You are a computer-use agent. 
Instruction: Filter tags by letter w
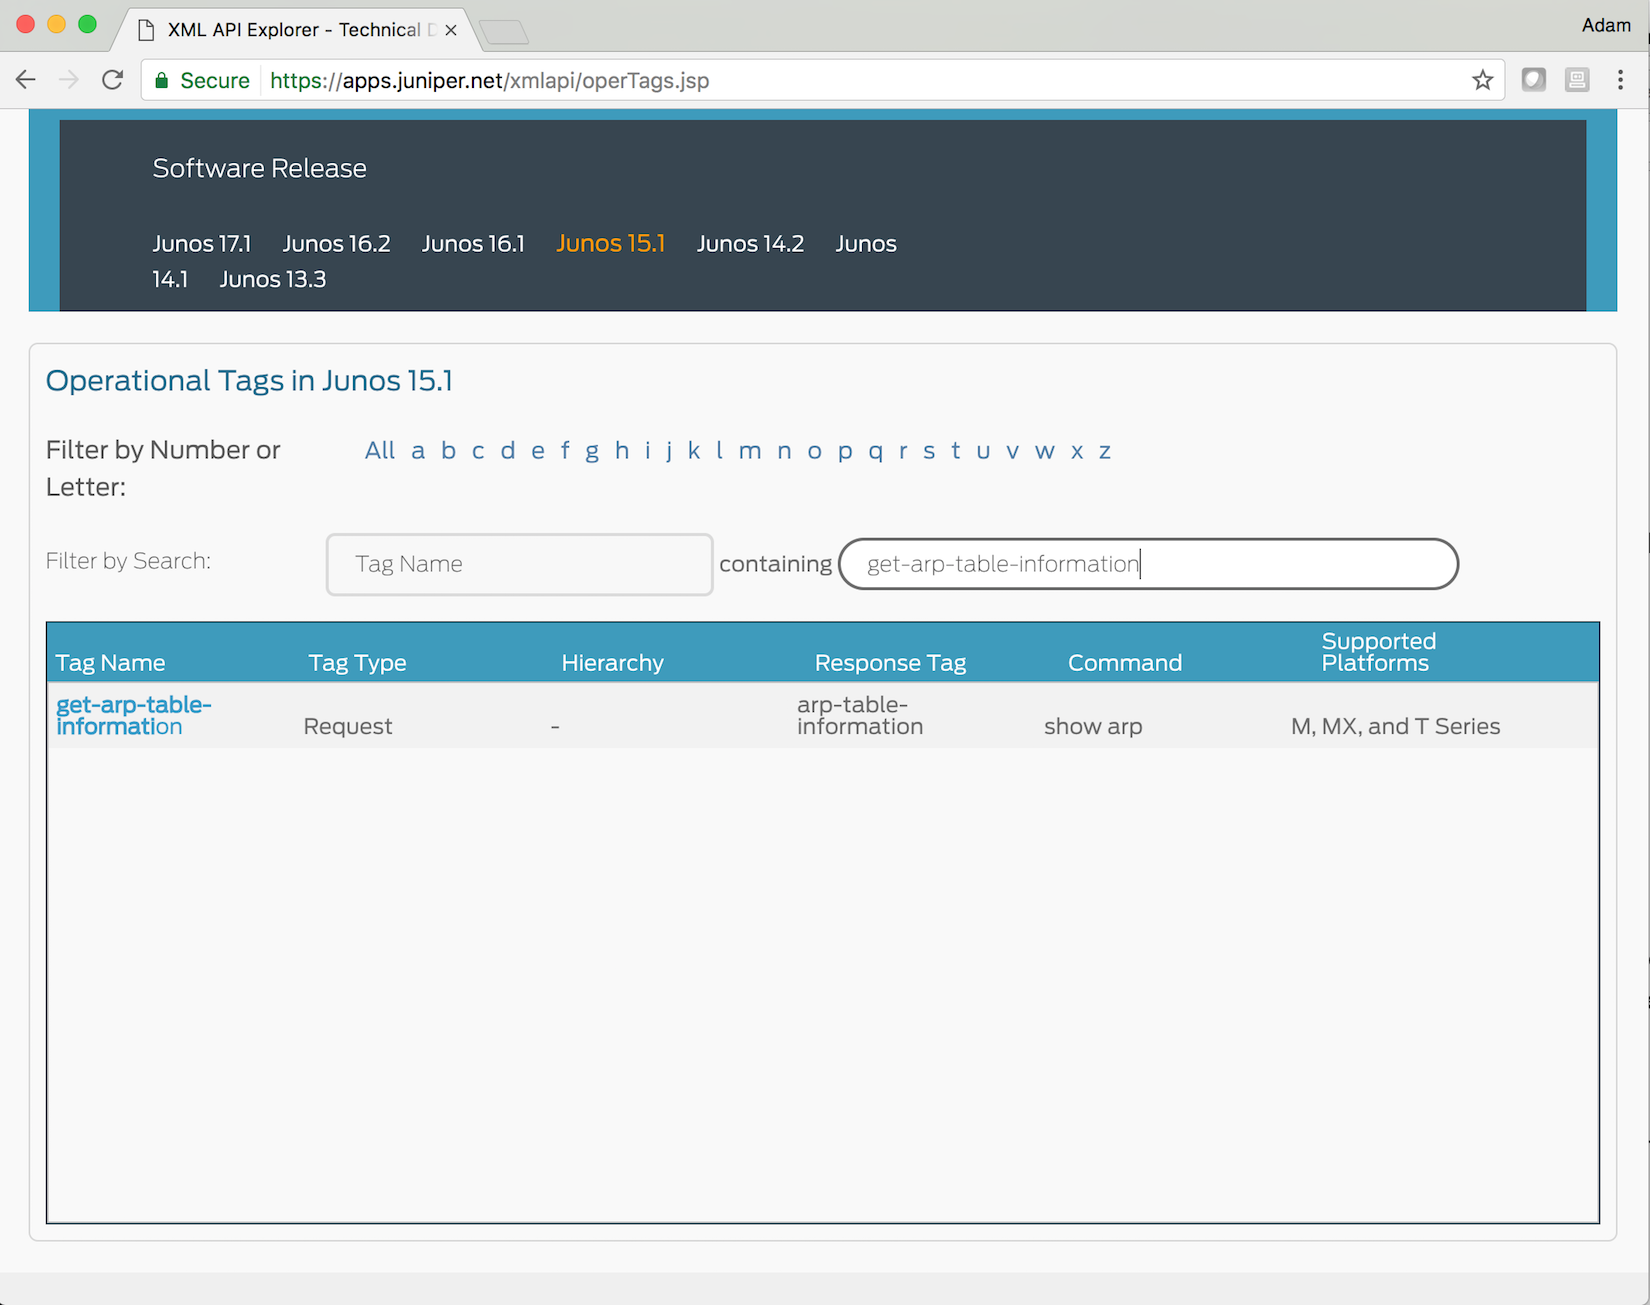point(1045,450)
